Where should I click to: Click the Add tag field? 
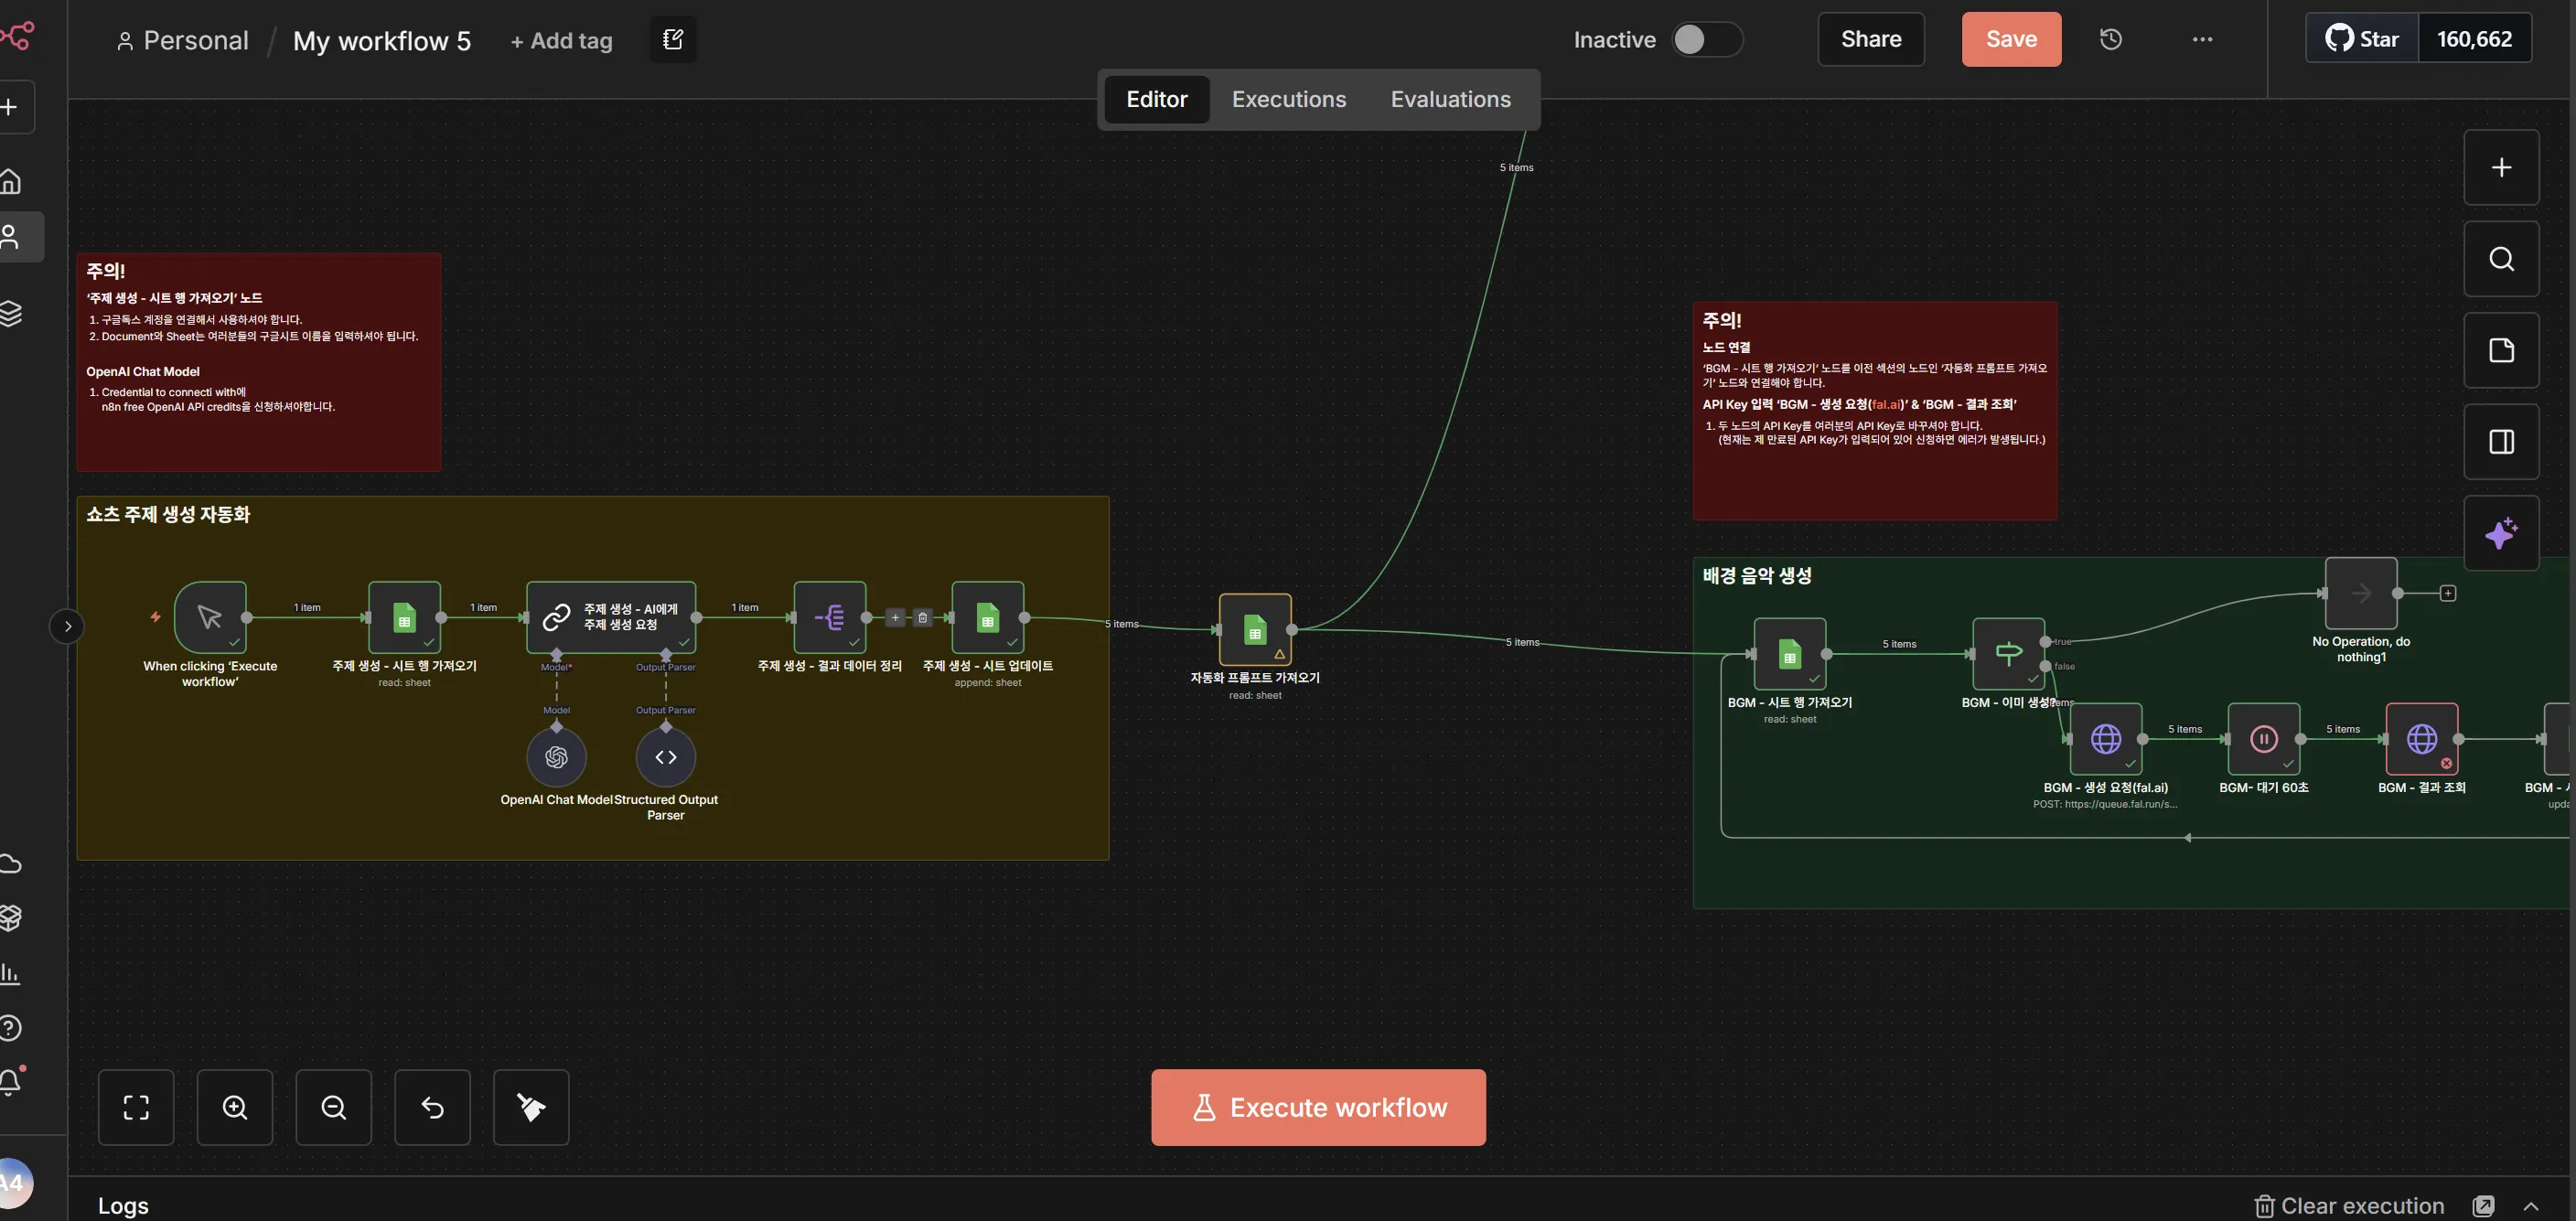(561, 41)
